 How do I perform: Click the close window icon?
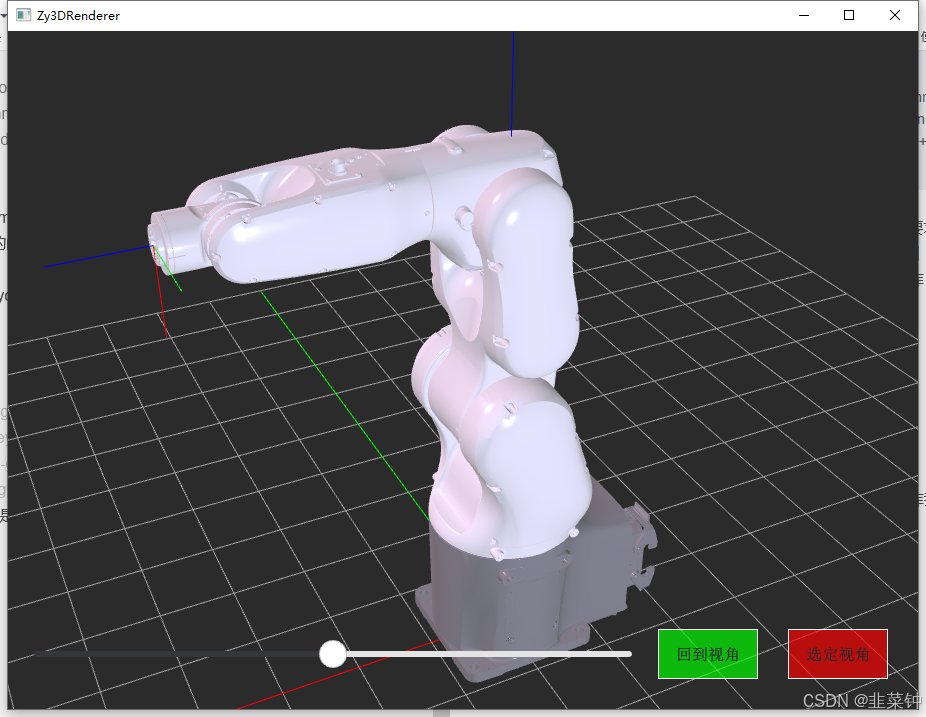pyautogui.click(x=894, y=15)
